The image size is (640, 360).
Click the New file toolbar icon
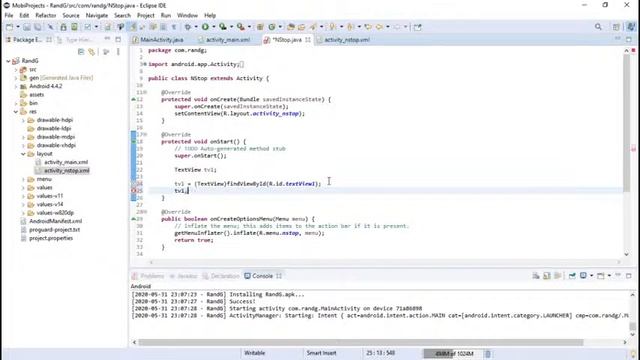pos(9,27)
